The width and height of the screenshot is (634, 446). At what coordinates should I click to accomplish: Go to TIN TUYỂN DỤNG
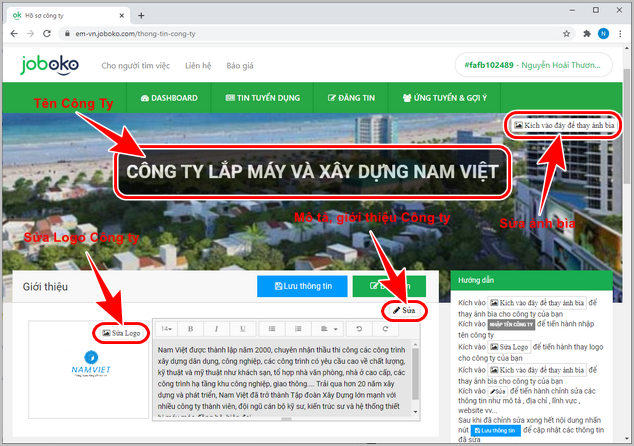[262, 98]
